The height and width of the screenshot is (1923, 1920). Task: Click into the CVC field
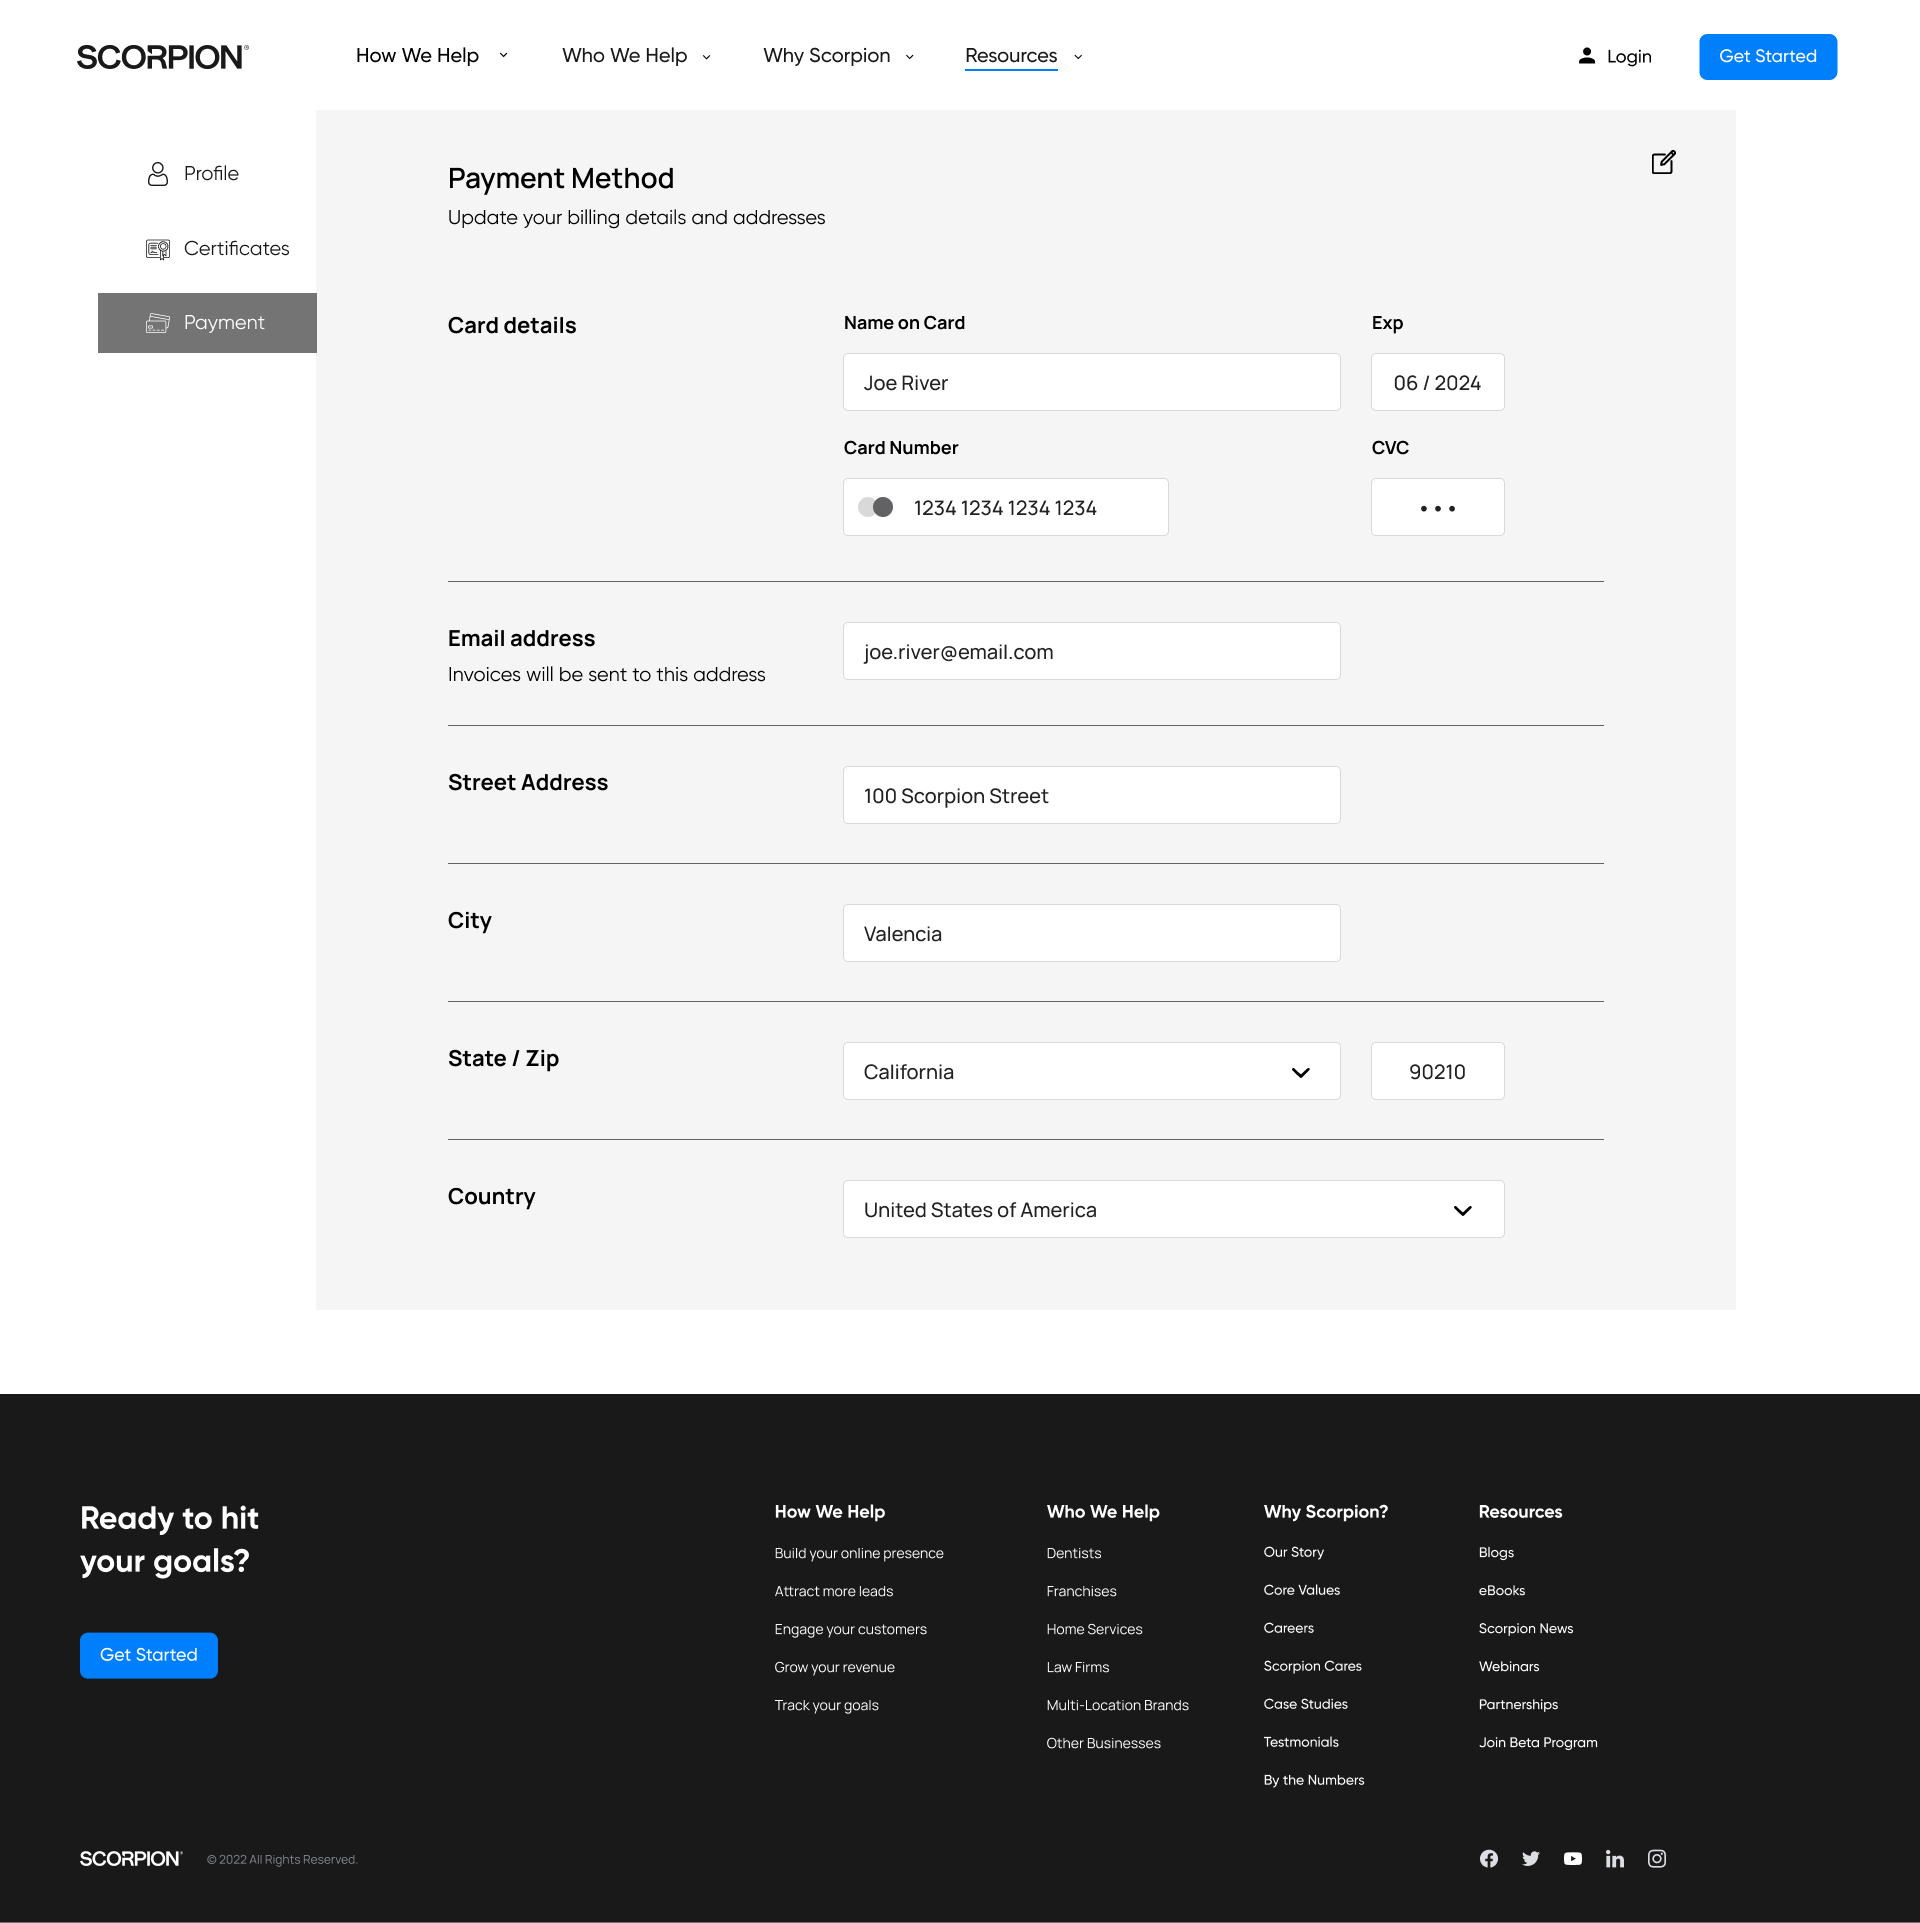point(1437,507)
